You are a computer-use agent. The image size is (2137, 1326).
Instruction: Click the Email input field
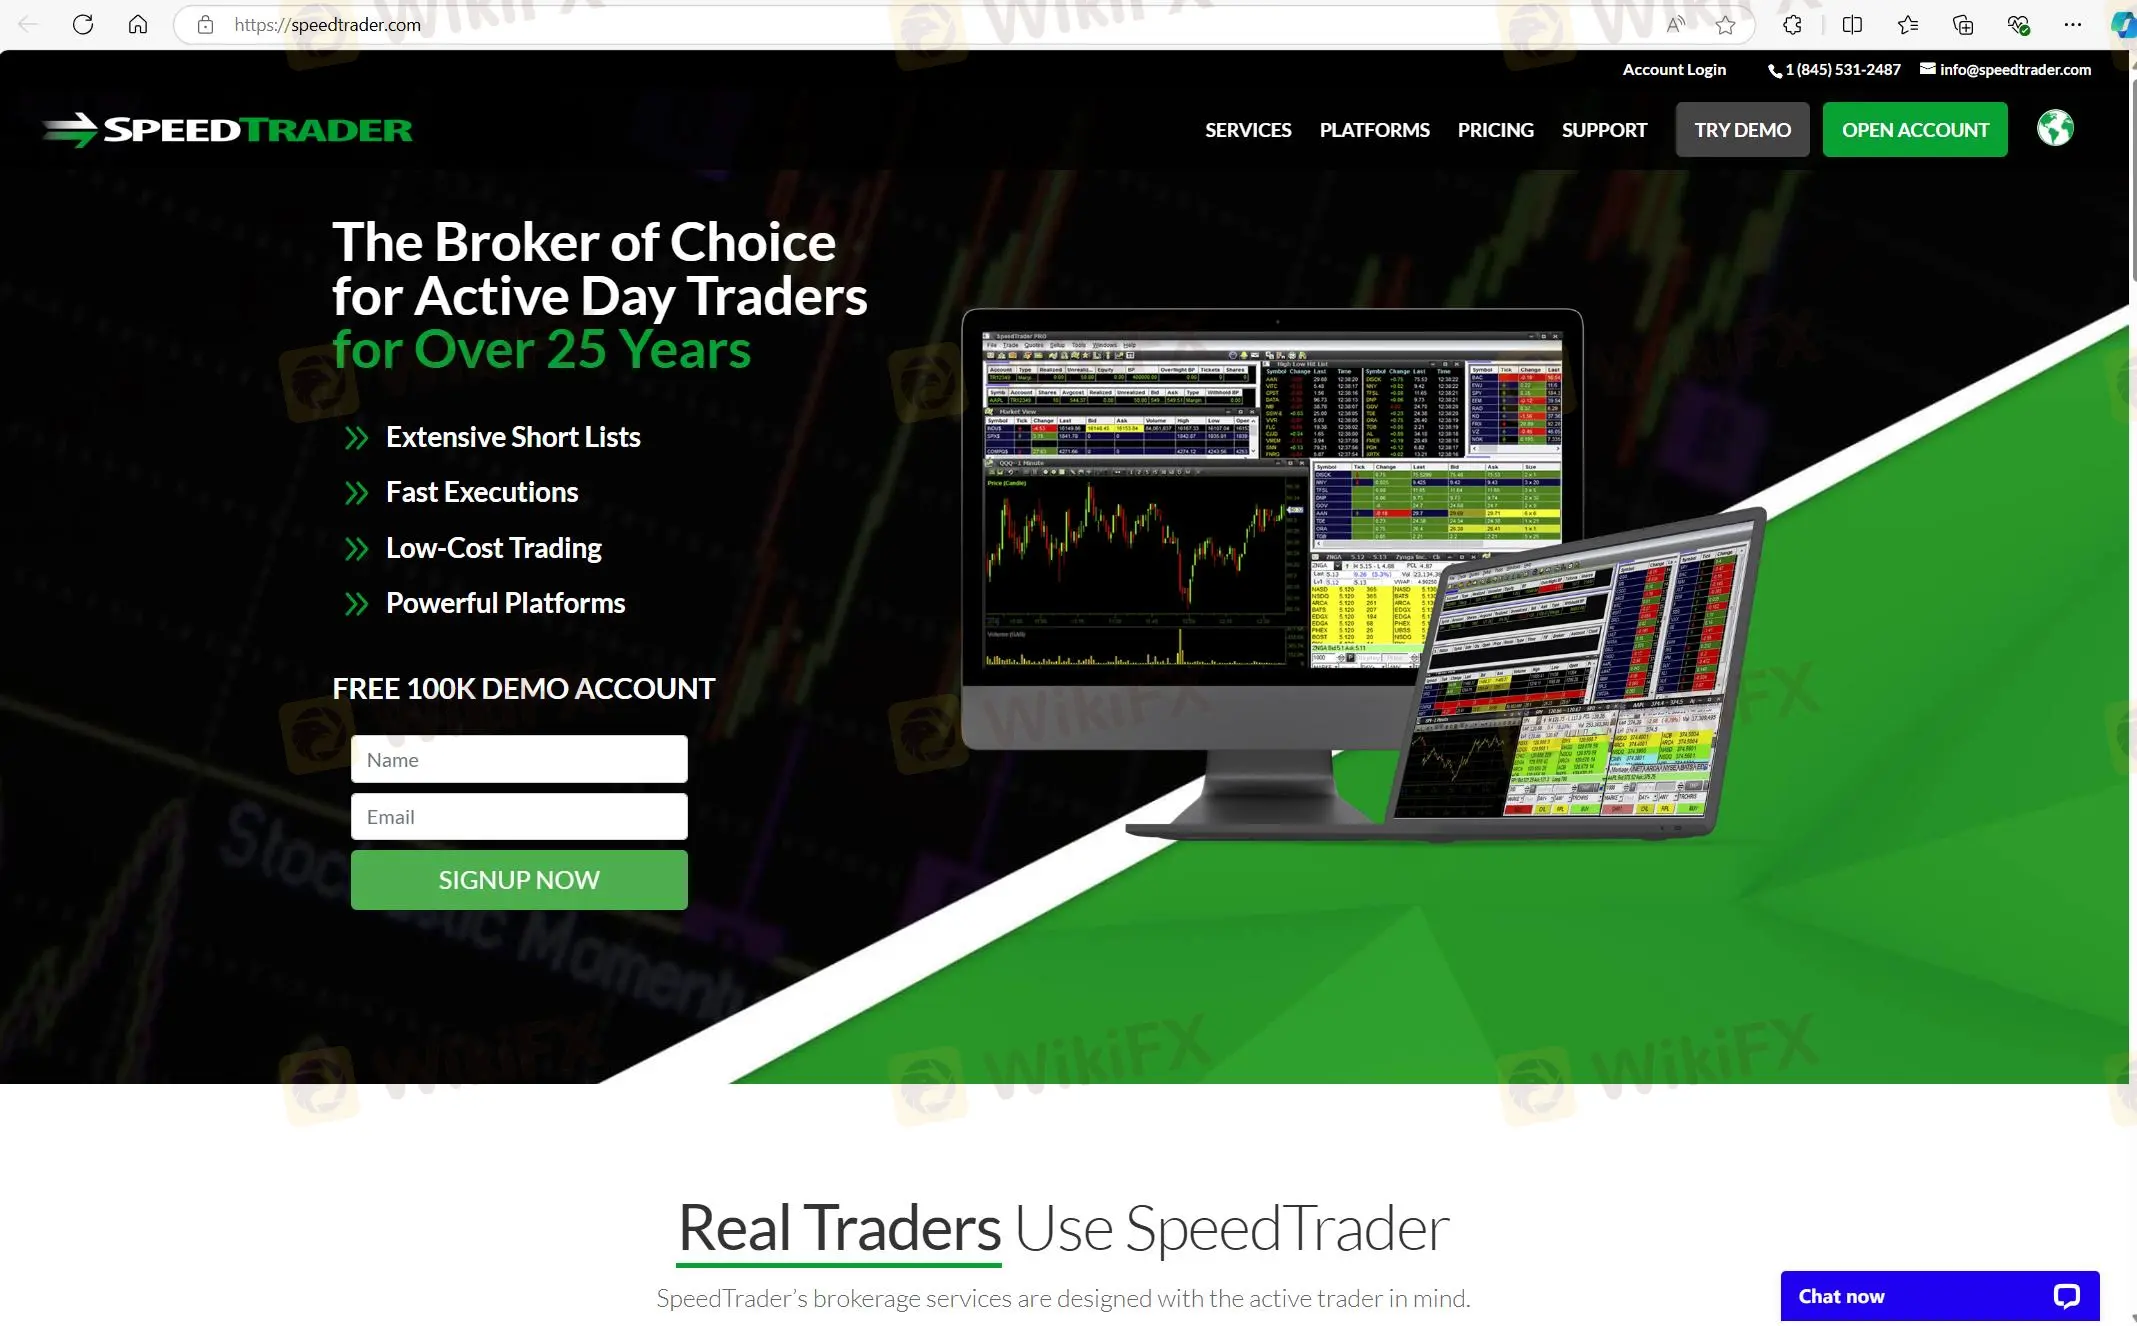pyautogui.click(x=518, y=816)
